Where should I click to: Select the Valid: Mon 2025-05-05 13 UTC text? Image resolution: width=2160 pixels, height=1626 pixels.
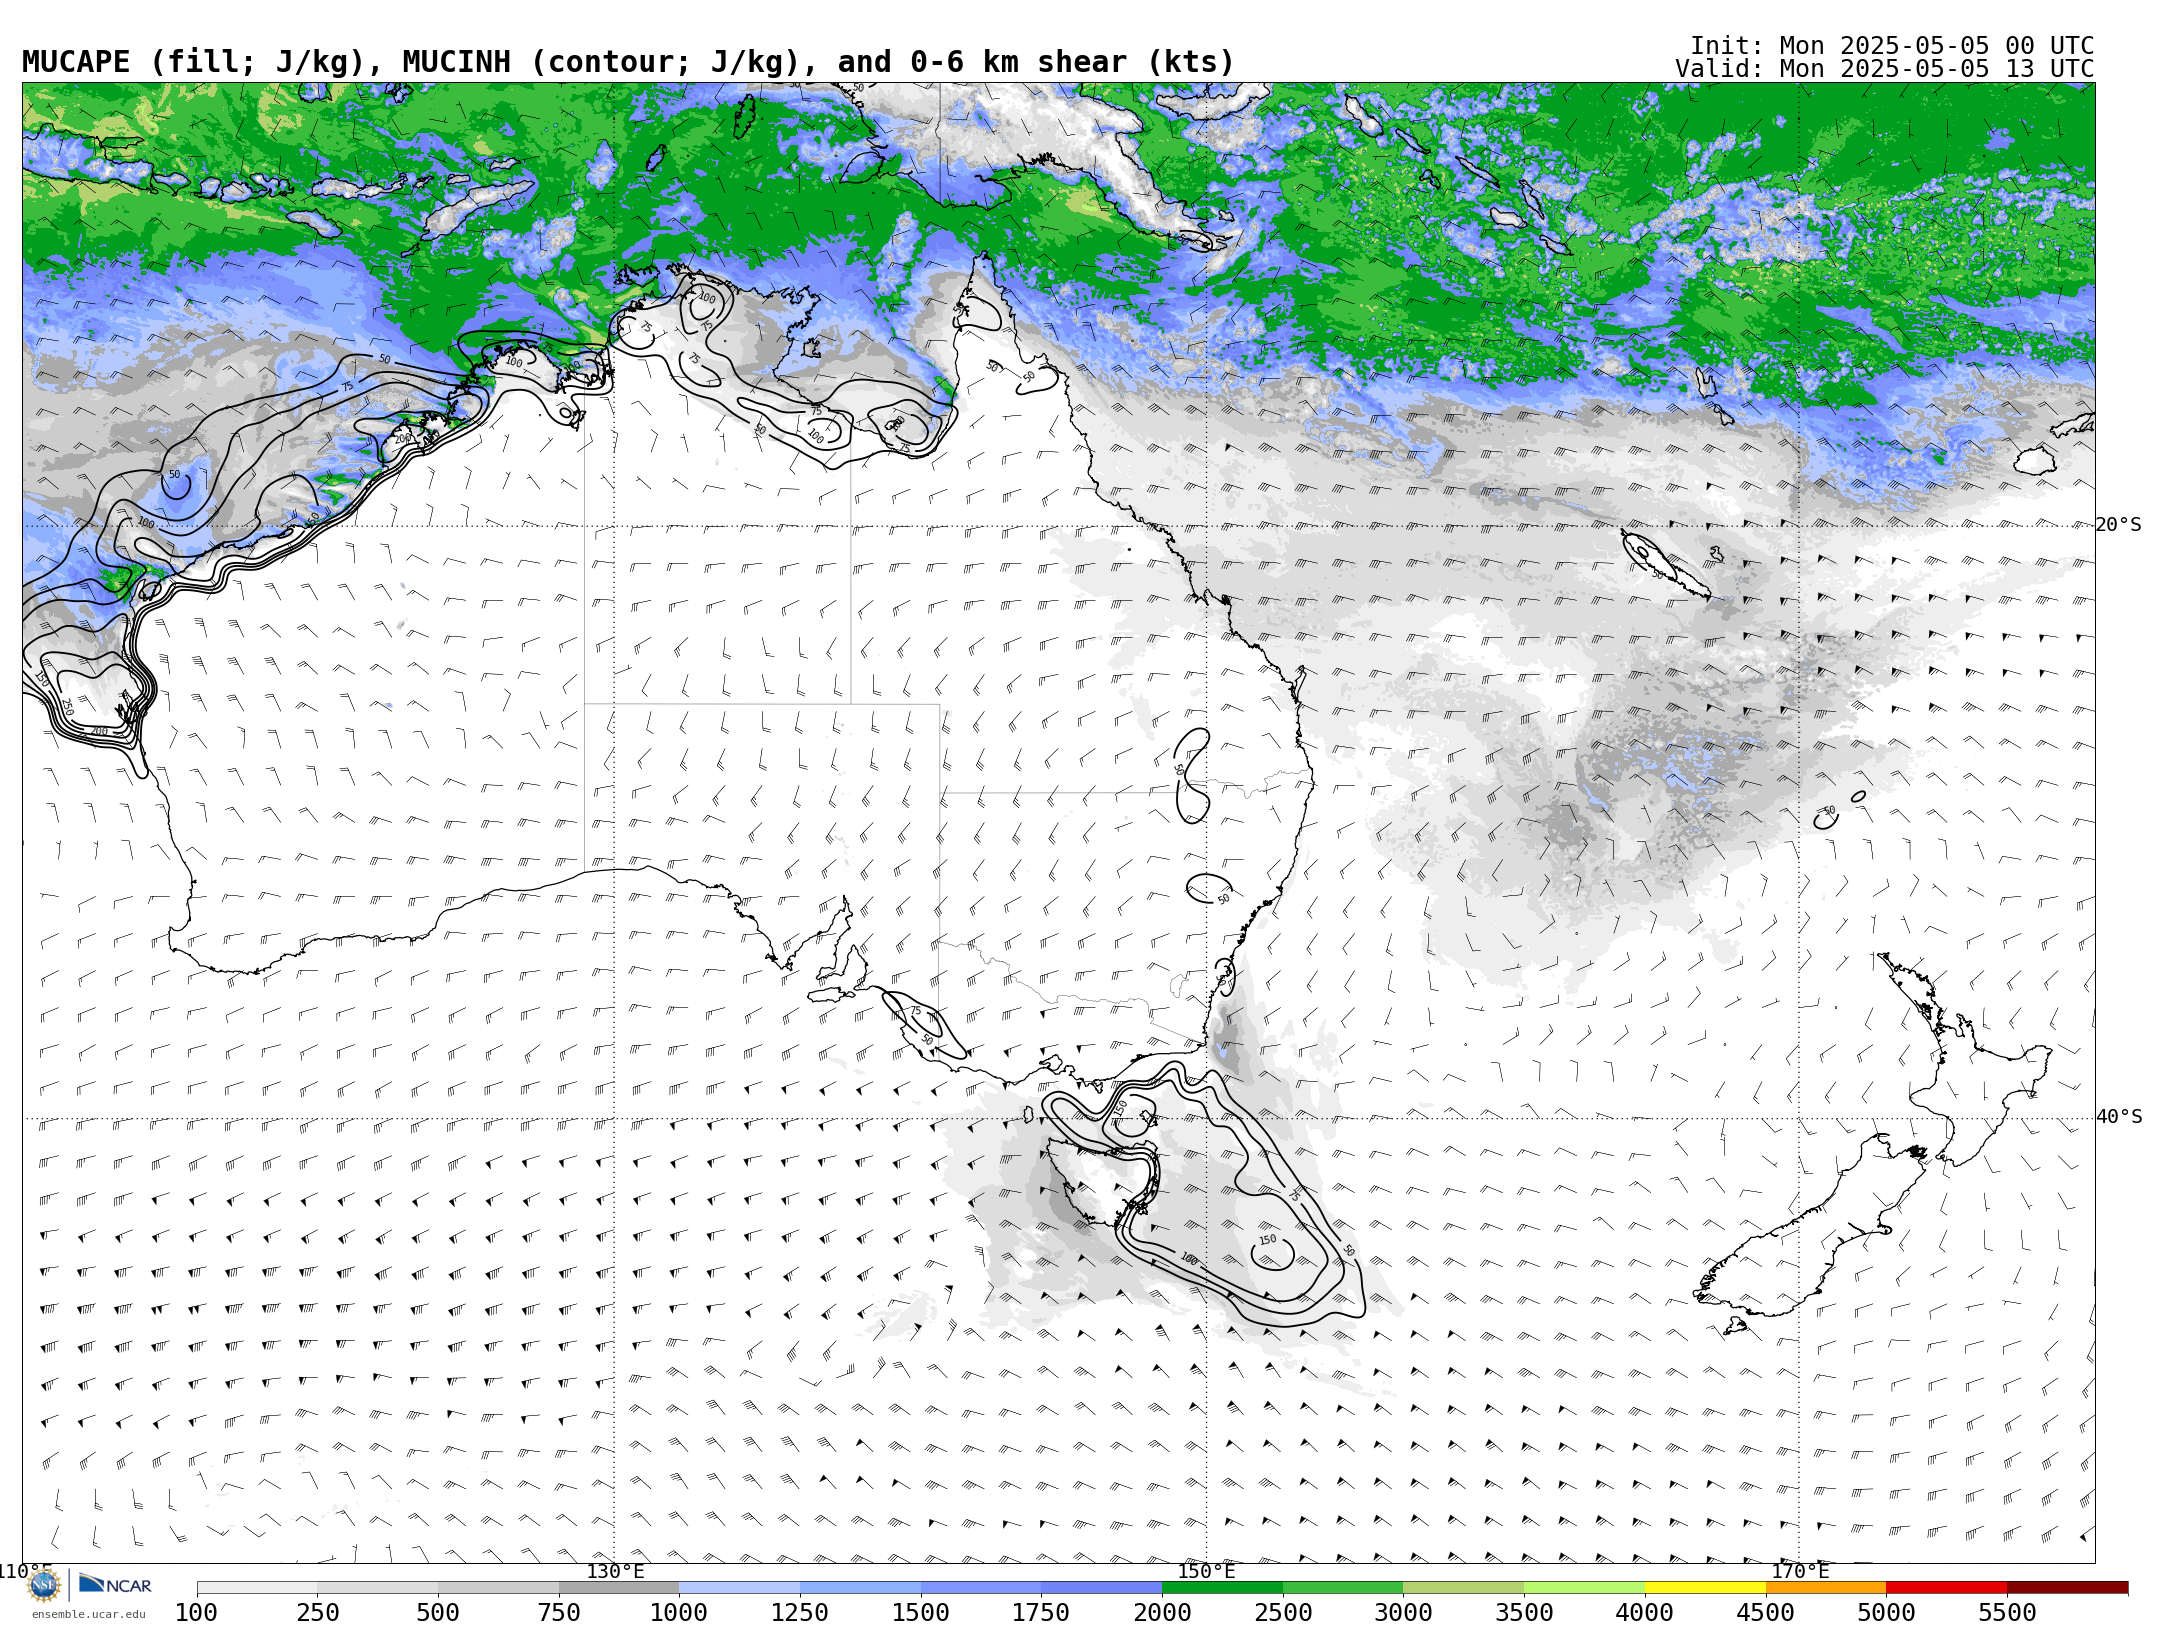[1884, 69]
